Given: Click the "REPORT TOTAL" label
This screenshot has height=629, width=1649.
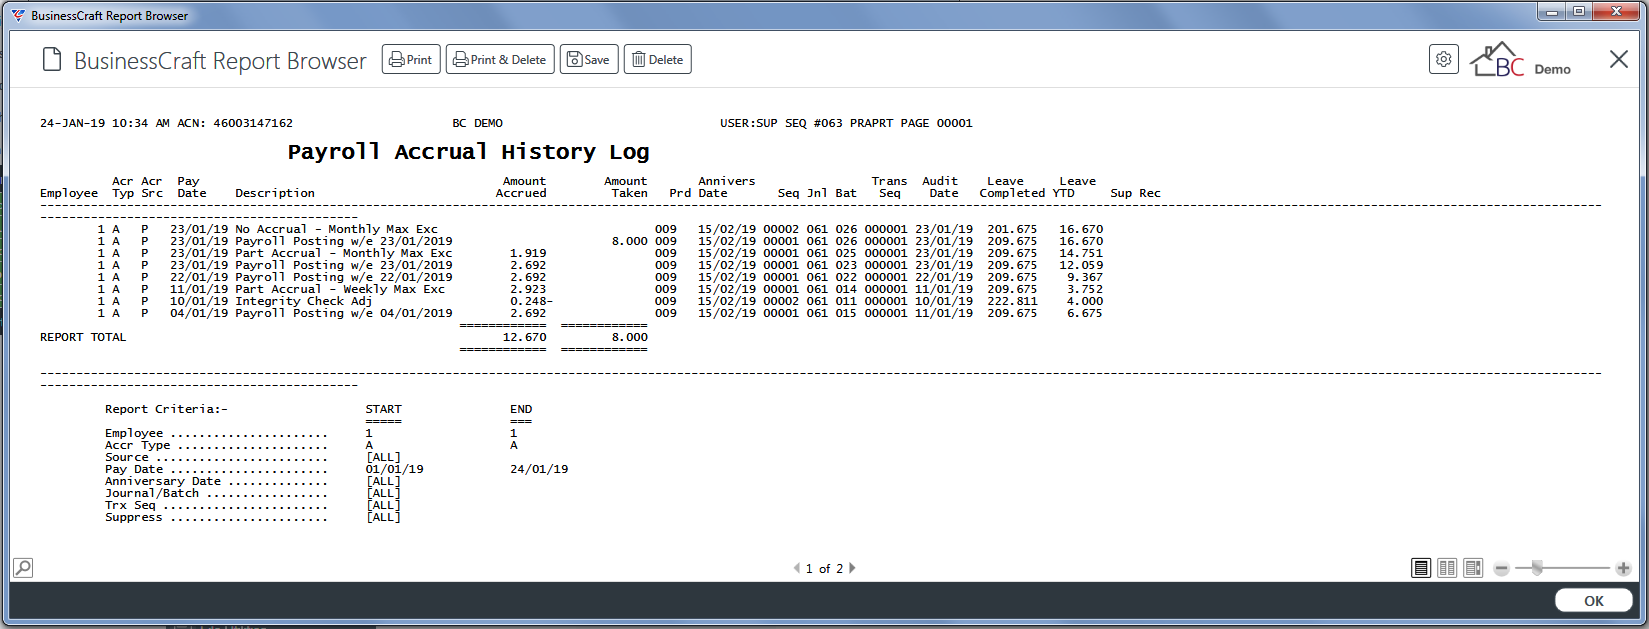Looking at the screenshot, I should pyautogui.click(x=83, y=337).
